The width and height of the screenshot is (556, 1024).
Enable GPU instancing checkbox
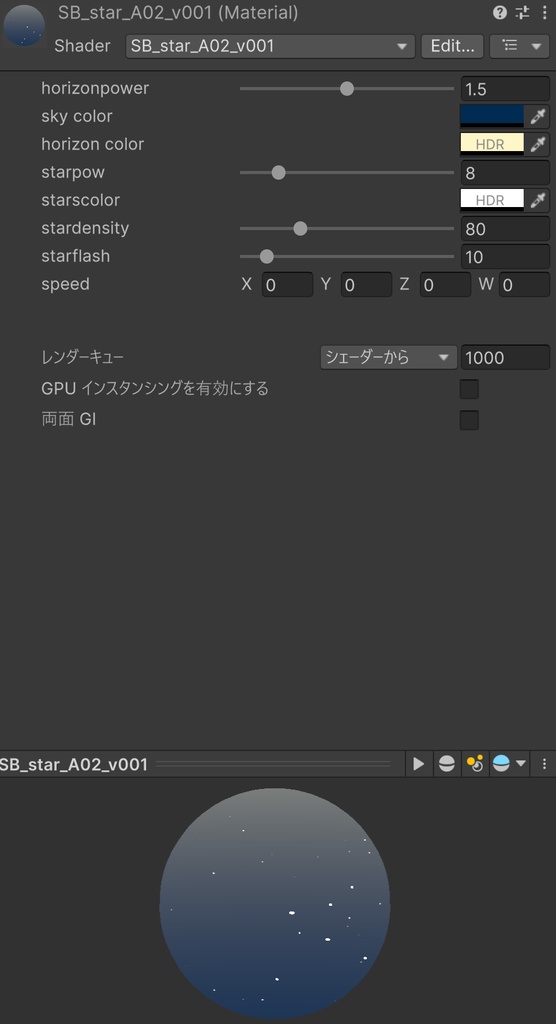[469, 389]
